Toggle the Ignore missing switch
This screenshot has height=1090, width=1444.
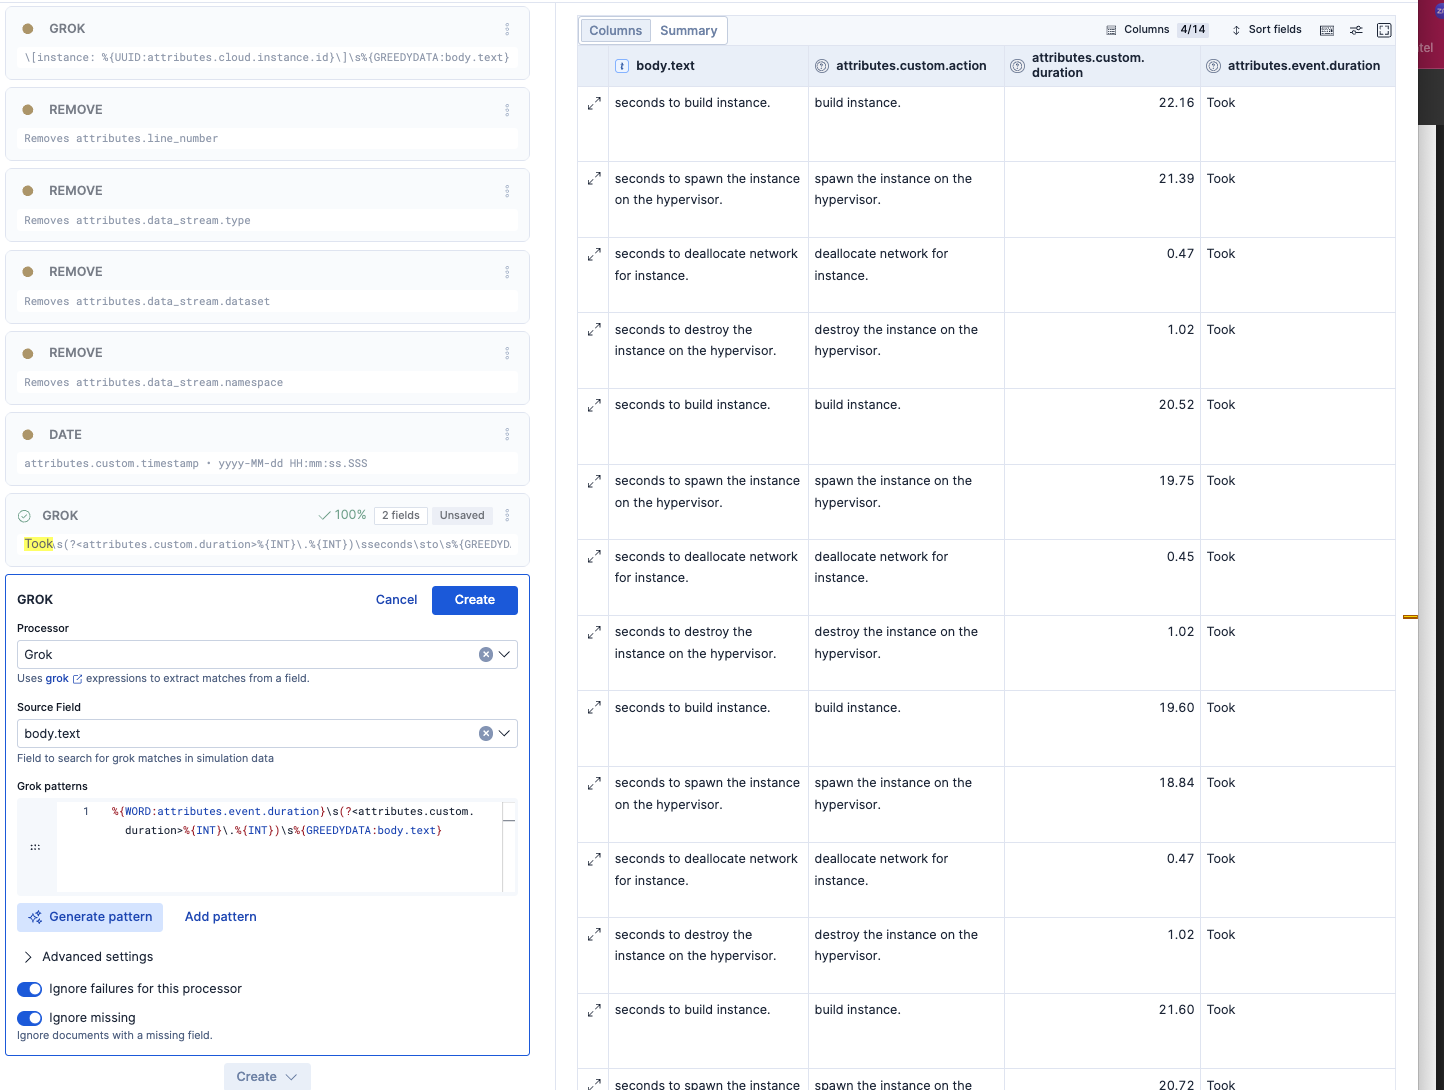(29, 1018)
